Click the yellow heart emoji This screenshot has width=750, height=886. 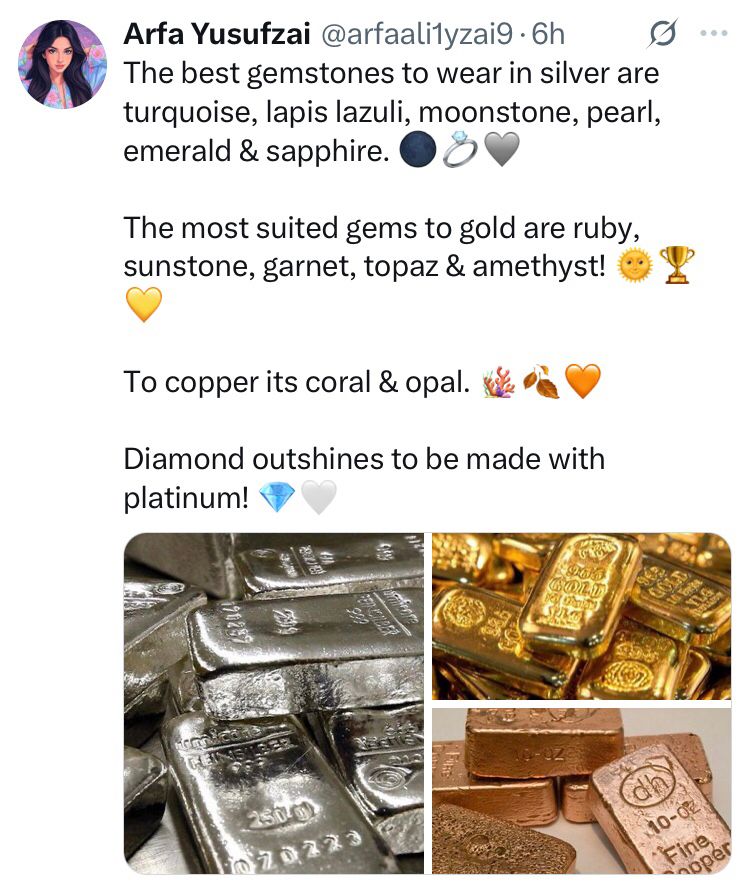(143, 304)
